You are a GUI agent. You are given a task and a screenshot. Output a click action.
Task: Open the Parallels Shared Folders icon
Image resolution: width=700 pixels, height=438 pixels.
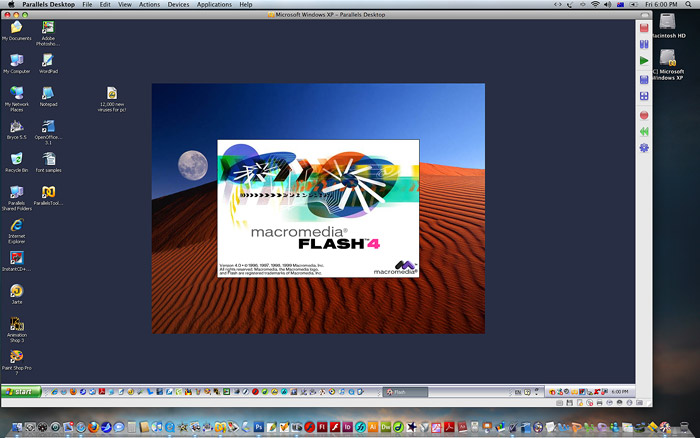(x=16, y=192)
